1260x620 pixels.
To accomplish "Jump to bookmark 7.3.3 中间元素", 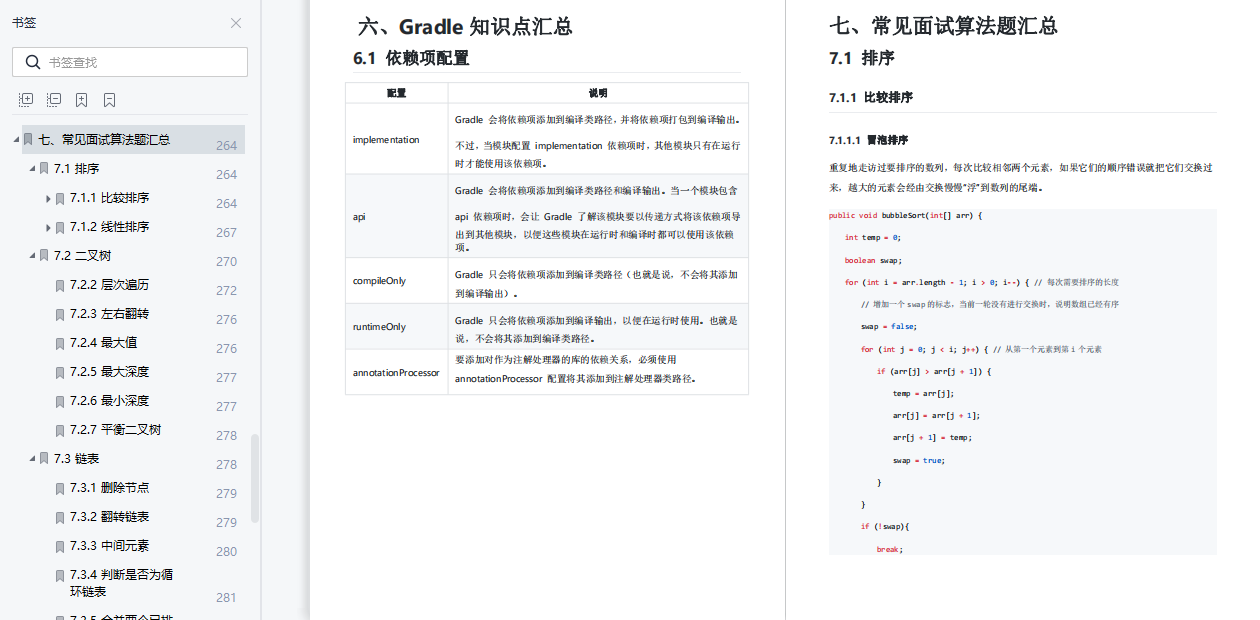I will (x=110, y=546).
